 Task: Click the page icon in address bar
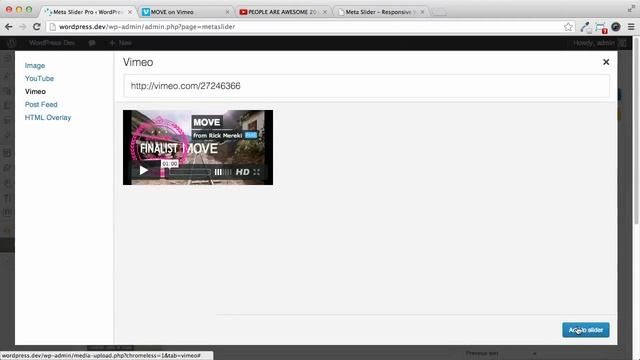point(52,27)
